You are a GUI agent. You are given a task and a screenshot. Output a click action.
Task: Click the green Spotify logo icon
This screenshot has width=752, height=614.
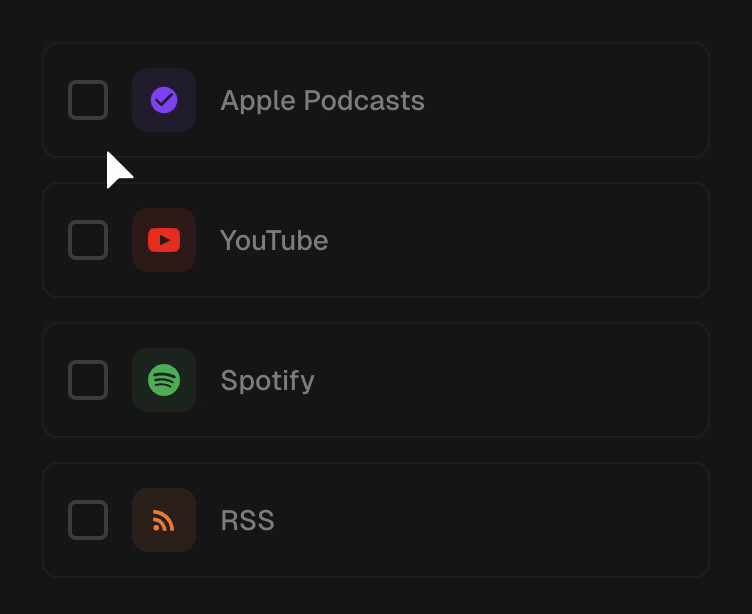tap(164, 380)
